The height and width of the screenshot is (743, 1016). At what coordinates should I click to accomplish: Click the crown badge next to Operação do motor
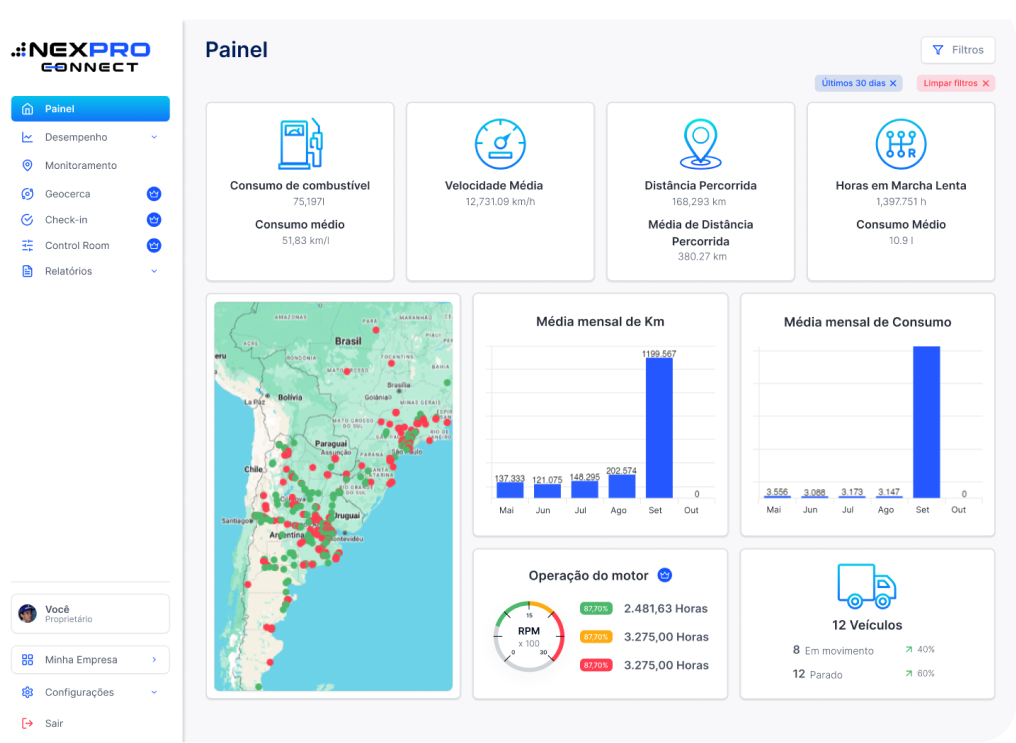pyautogui.click(x=665, y=576)
